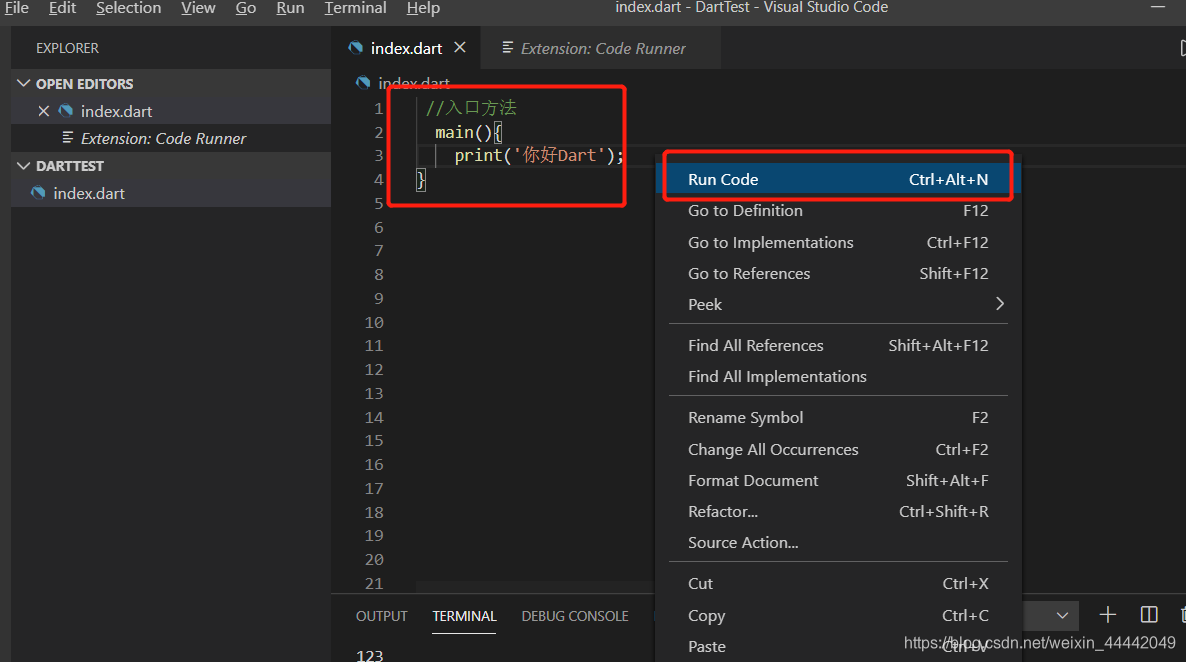Collapse the DARTTEST folder section
Image resolution: width=1186 pixels, height=662 pixels.
coord(23,166)
